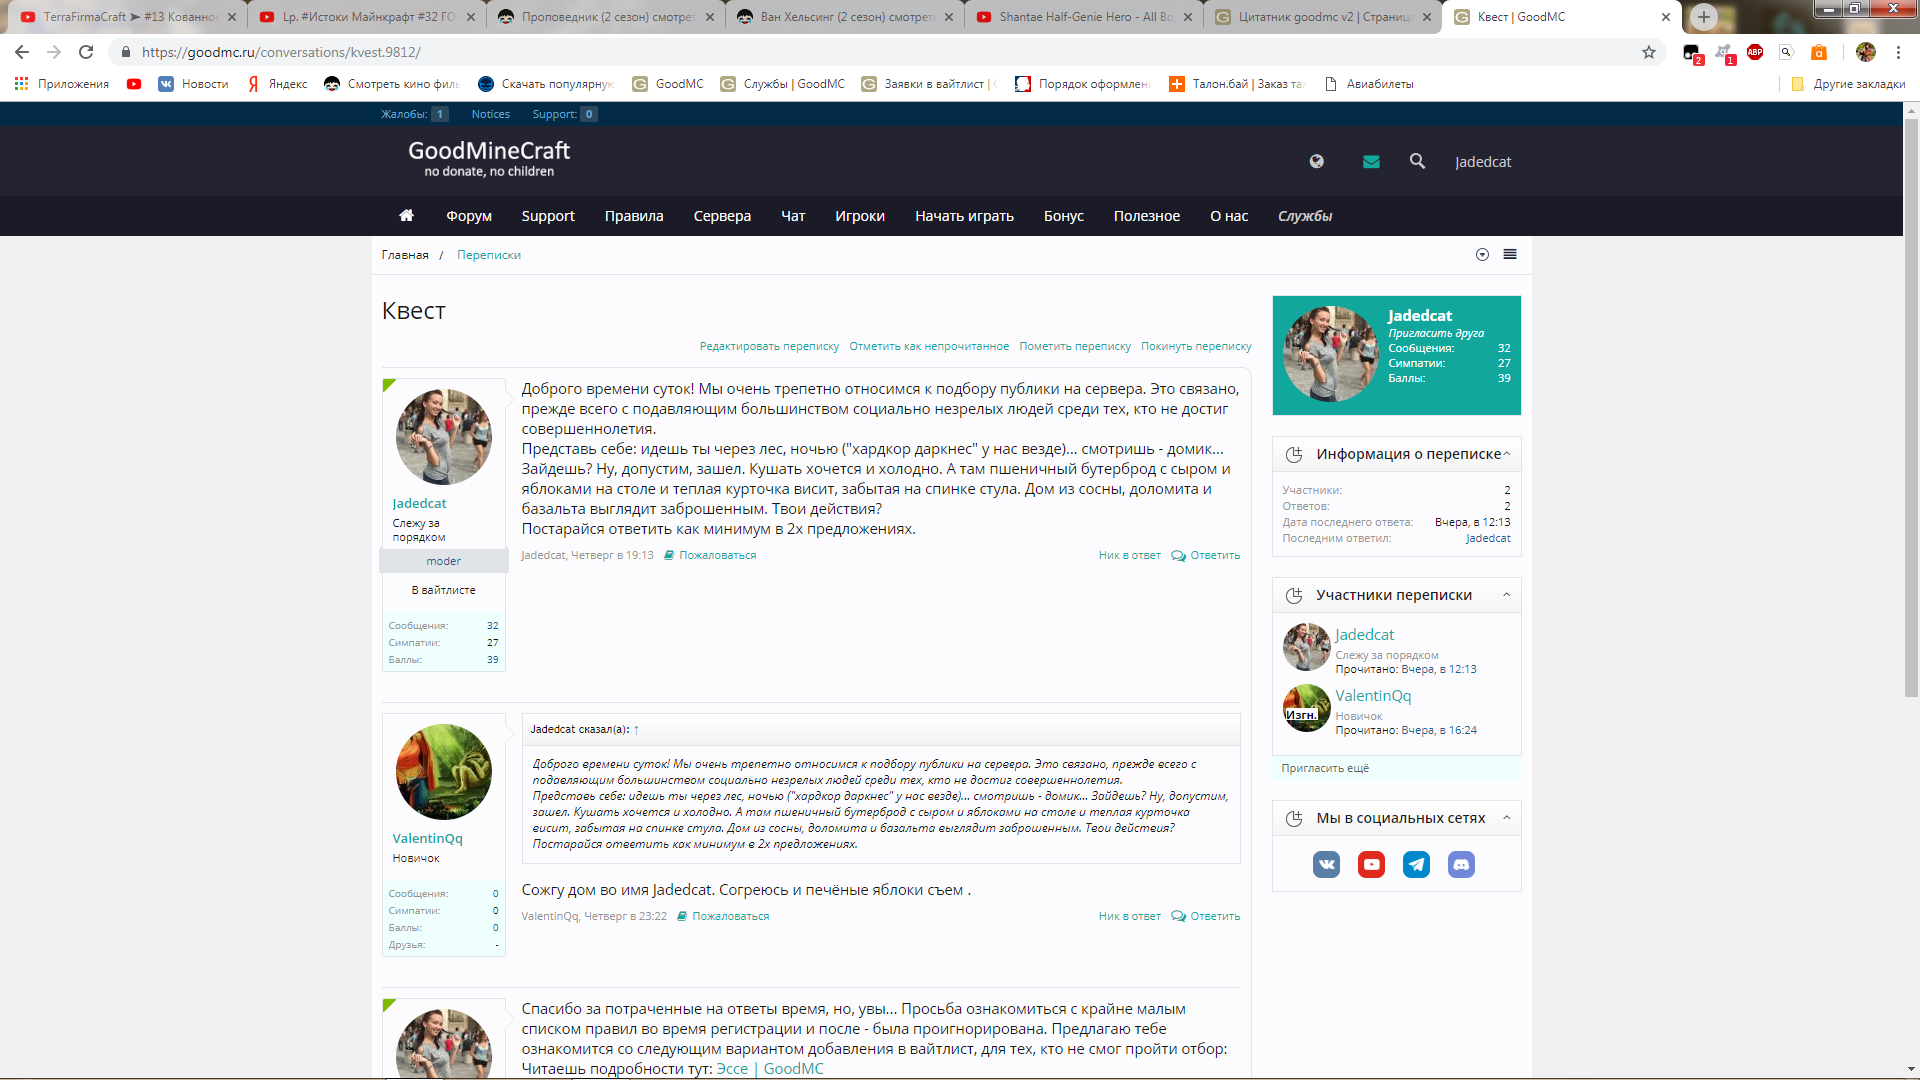Open the envelope conversations icon
Screen dimensions: 1920x1080
tap(1371, 161)
